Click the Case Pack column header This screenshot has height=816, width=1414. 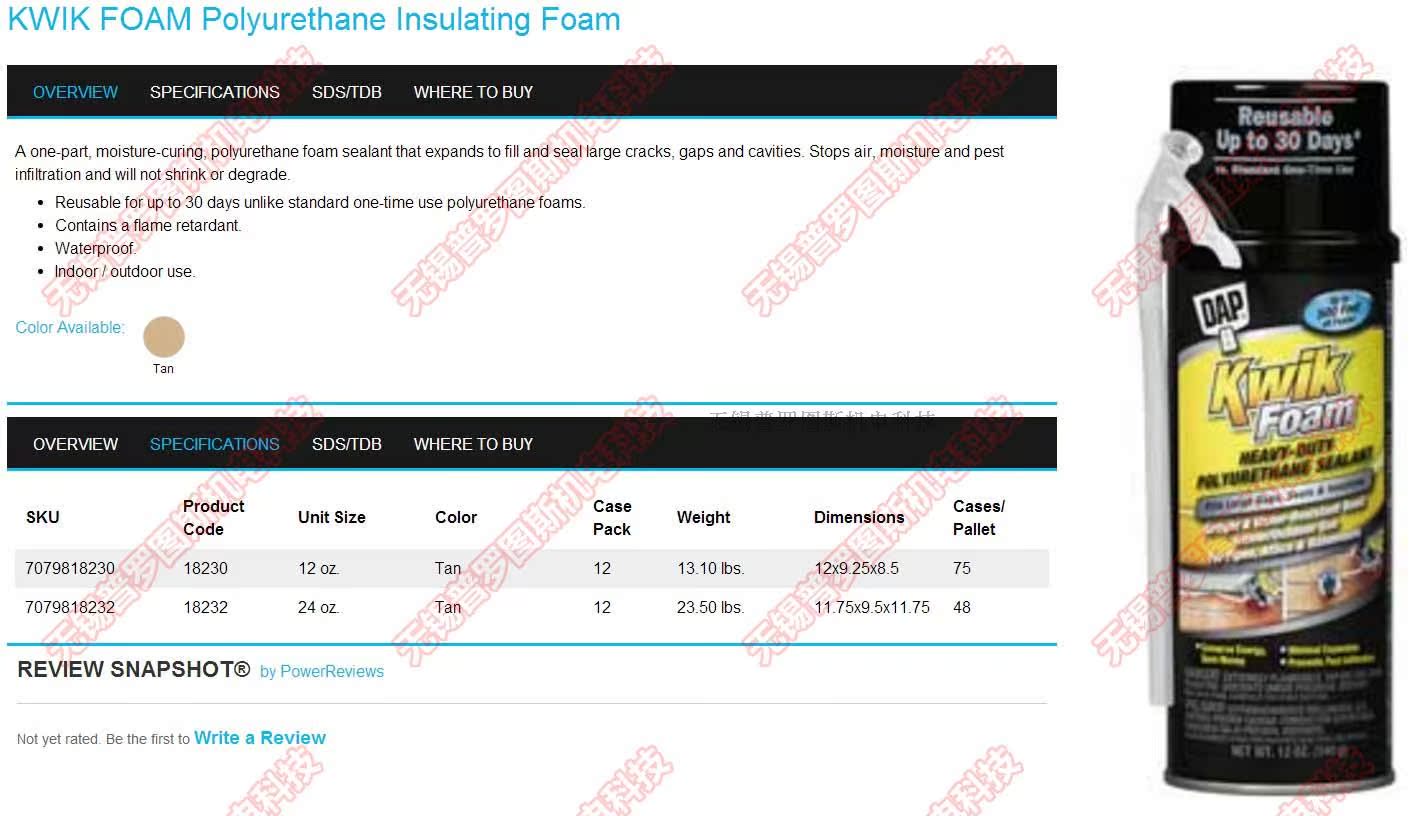click(612, 517)
